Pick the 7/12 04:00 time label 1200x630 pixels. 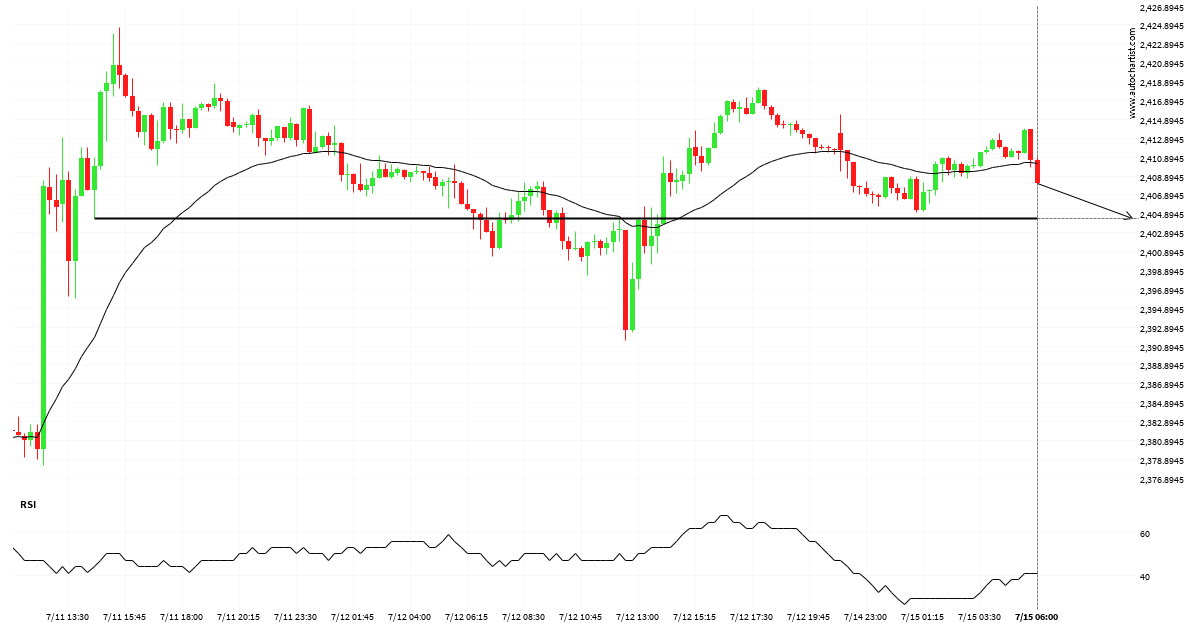point(410,617)
